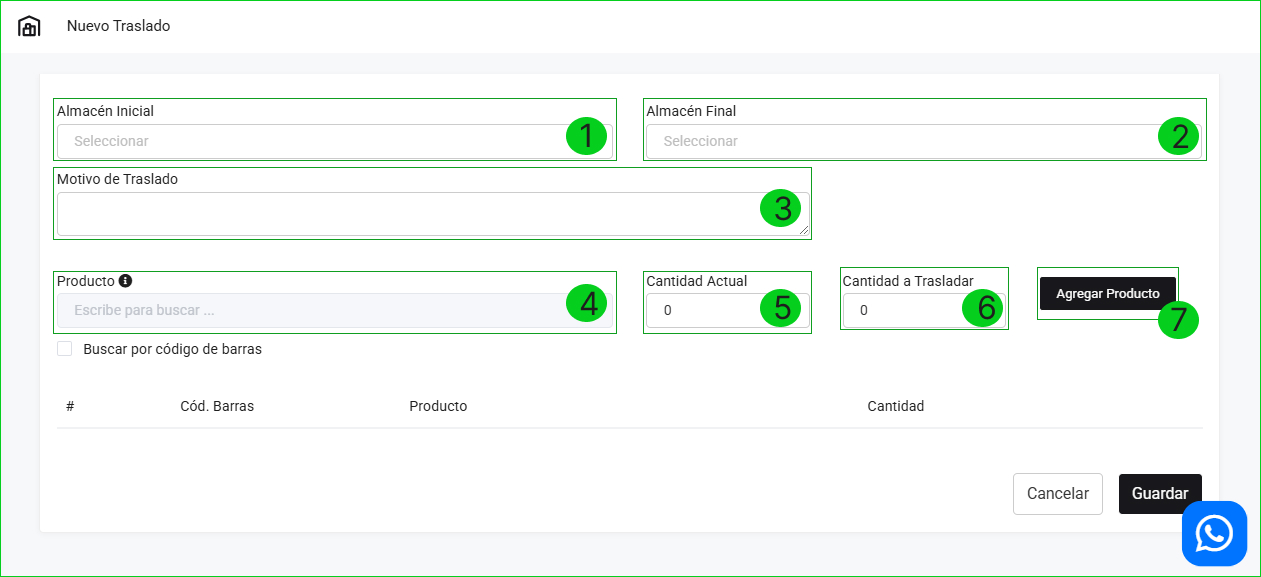Image resolution: width=1261 pixels, height=577 pixels.
Task: Click the Cantidad a Trasladar field
Action: [900, 310]
